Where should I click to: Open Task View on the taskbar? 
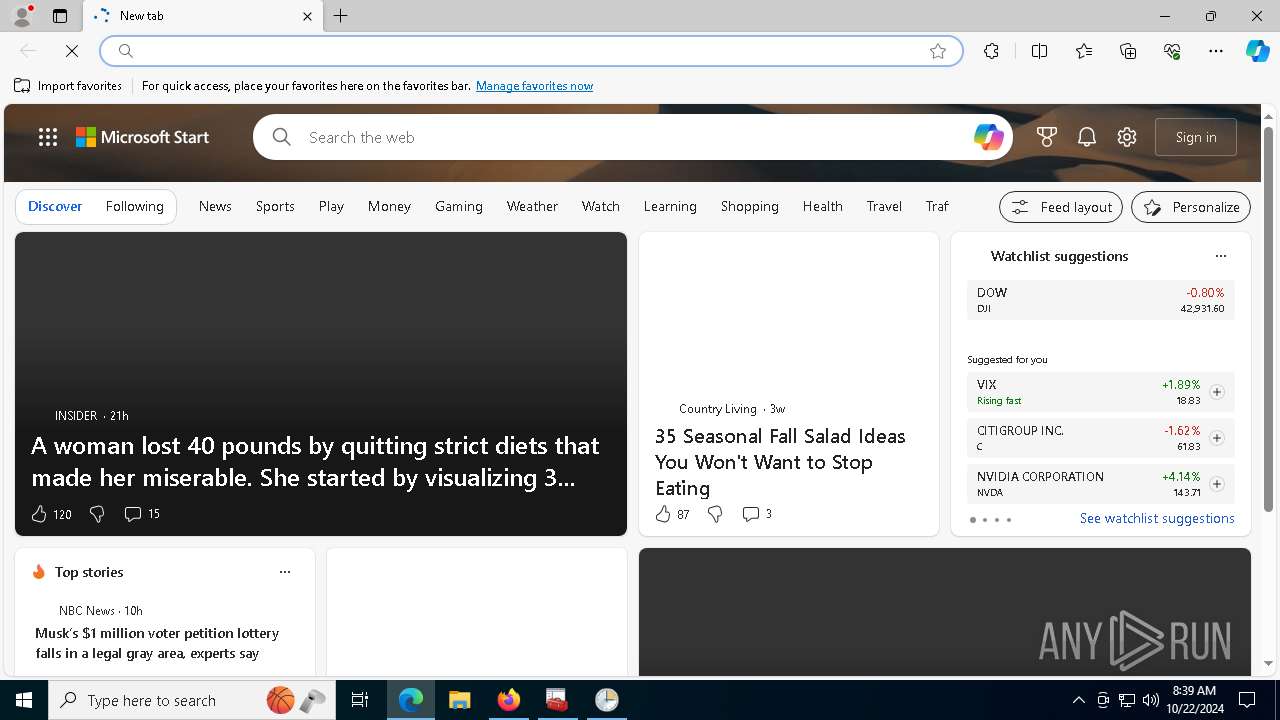pos(360,700)
